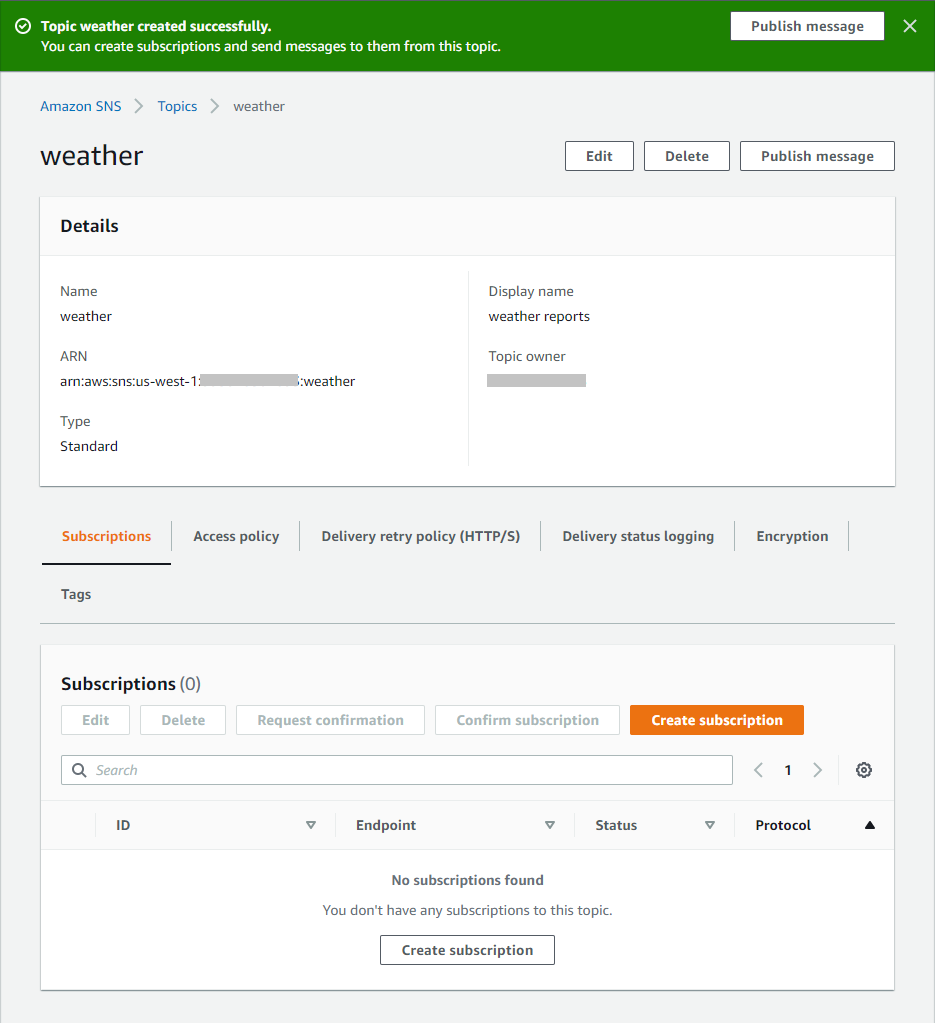The height and width of the screenshot is (1023, 935).
Task: Open the Access policy tab
Action: point(236,536)
